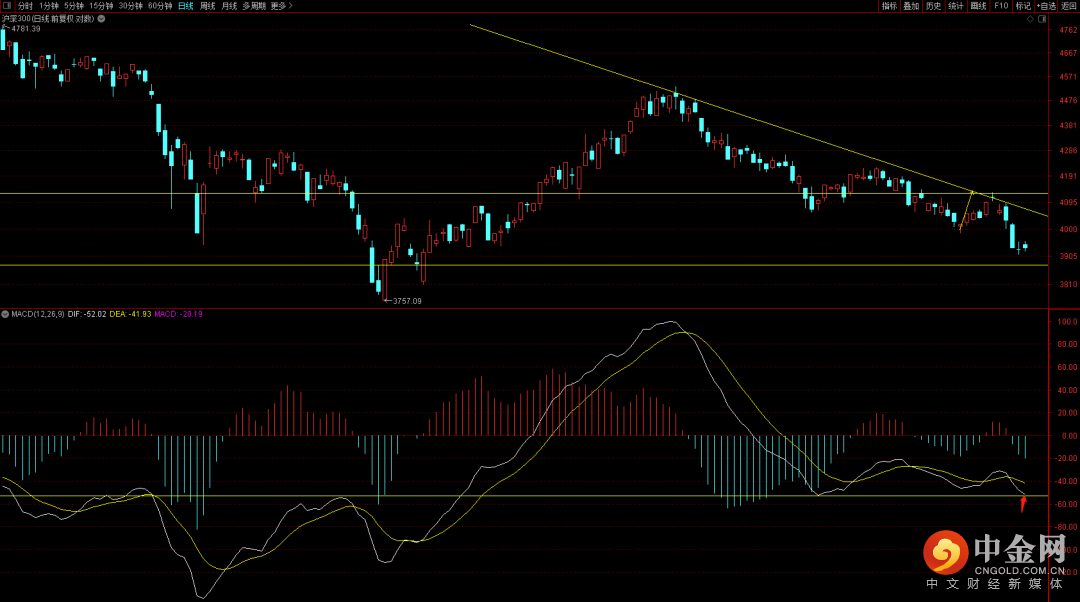This screenshot has width=1080, height=602.
Task: Click the 沪深300(日线.前复权.对数) chart title
Action: point(48,19)
